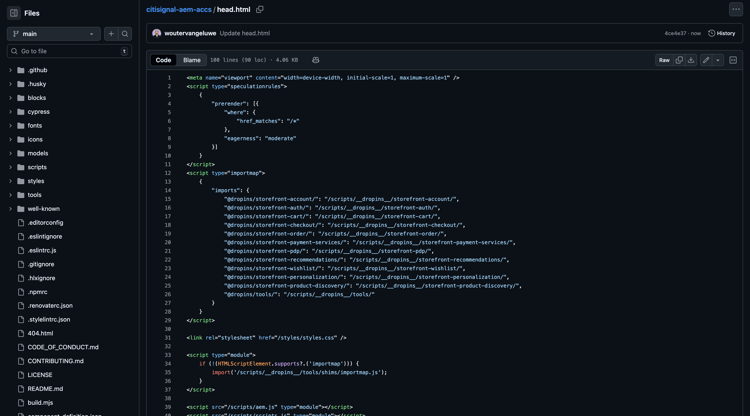Open the Update head.html commit message
Image resolution: width=750 pixels, height=416 pixels.
point(244,33)
